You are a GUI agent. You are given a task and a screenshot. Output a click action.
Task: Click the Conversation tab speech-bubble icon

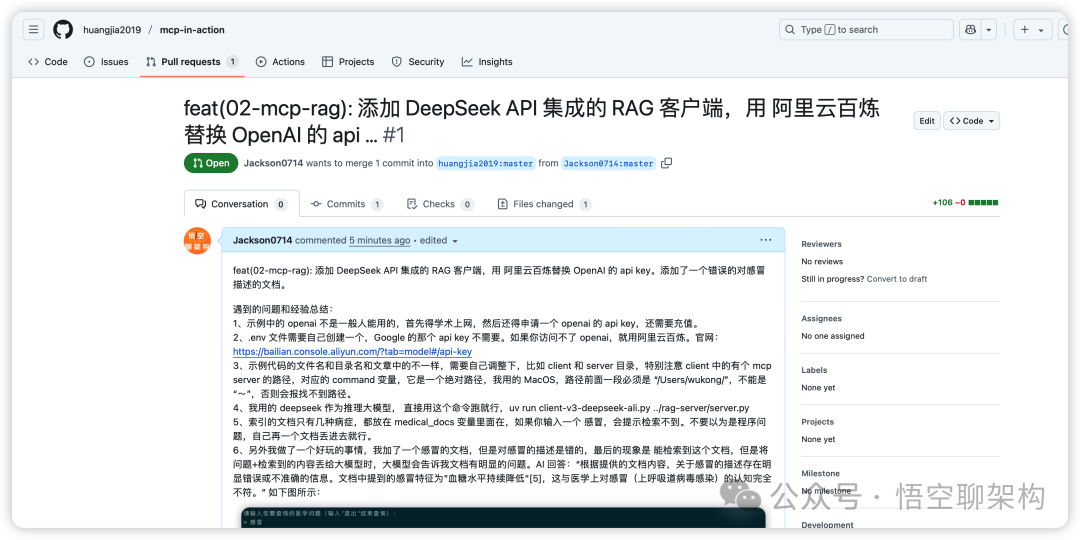point(200,204)
